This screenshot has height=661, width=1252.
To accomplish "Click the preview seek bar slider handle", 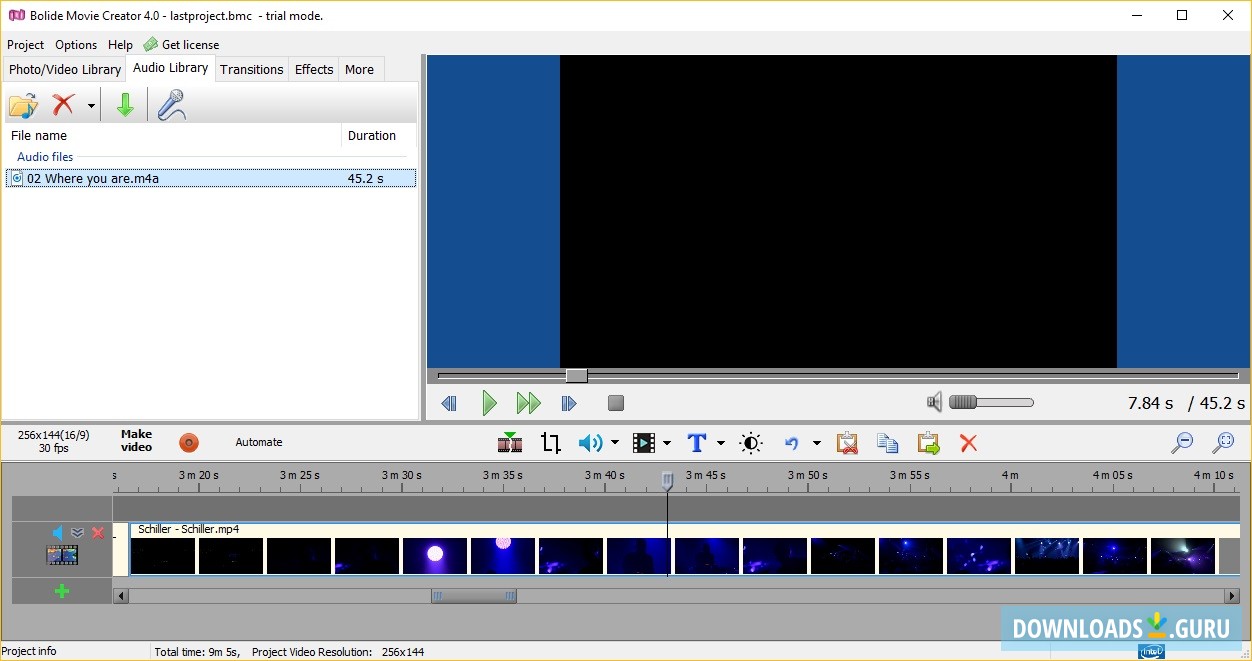I will pos(576,376).
